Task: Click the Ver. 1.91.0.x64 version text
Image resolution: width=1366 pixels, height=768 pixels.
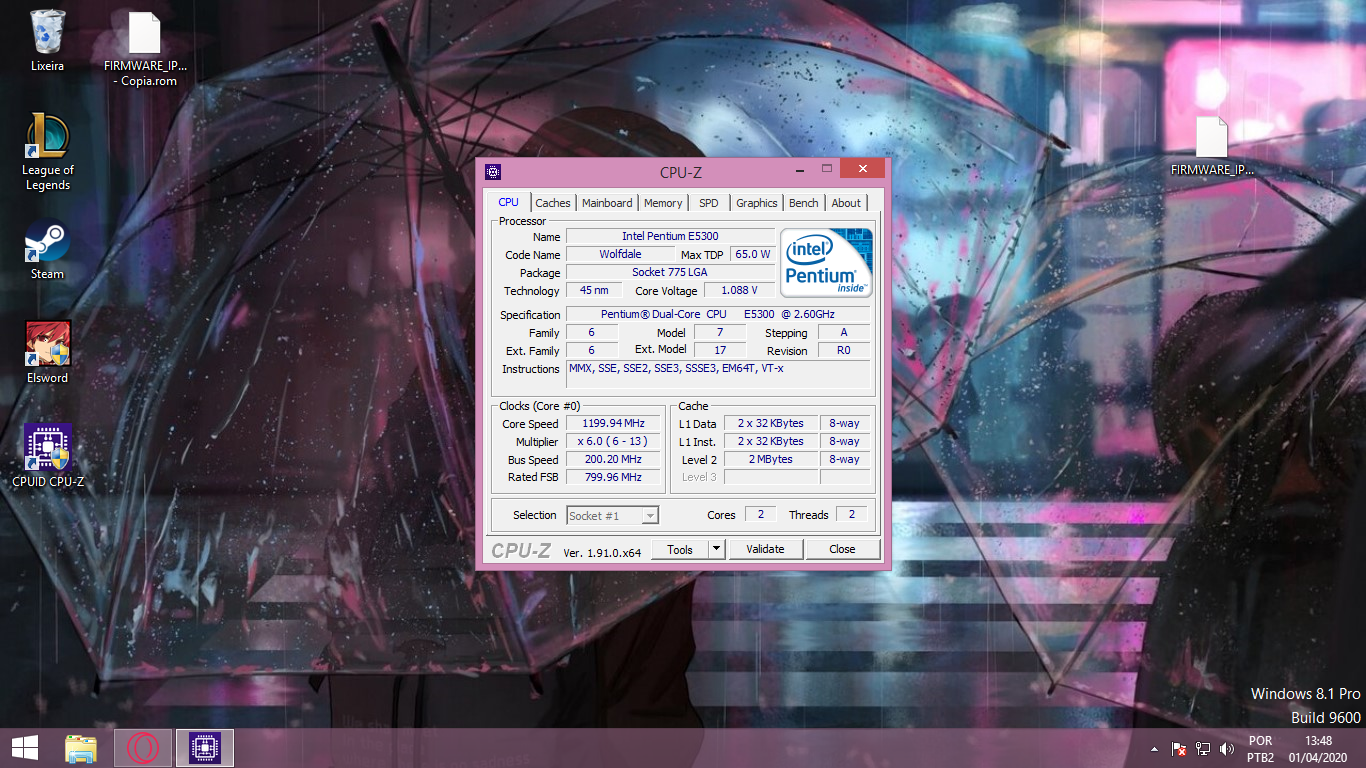Action: coord(602,552)
